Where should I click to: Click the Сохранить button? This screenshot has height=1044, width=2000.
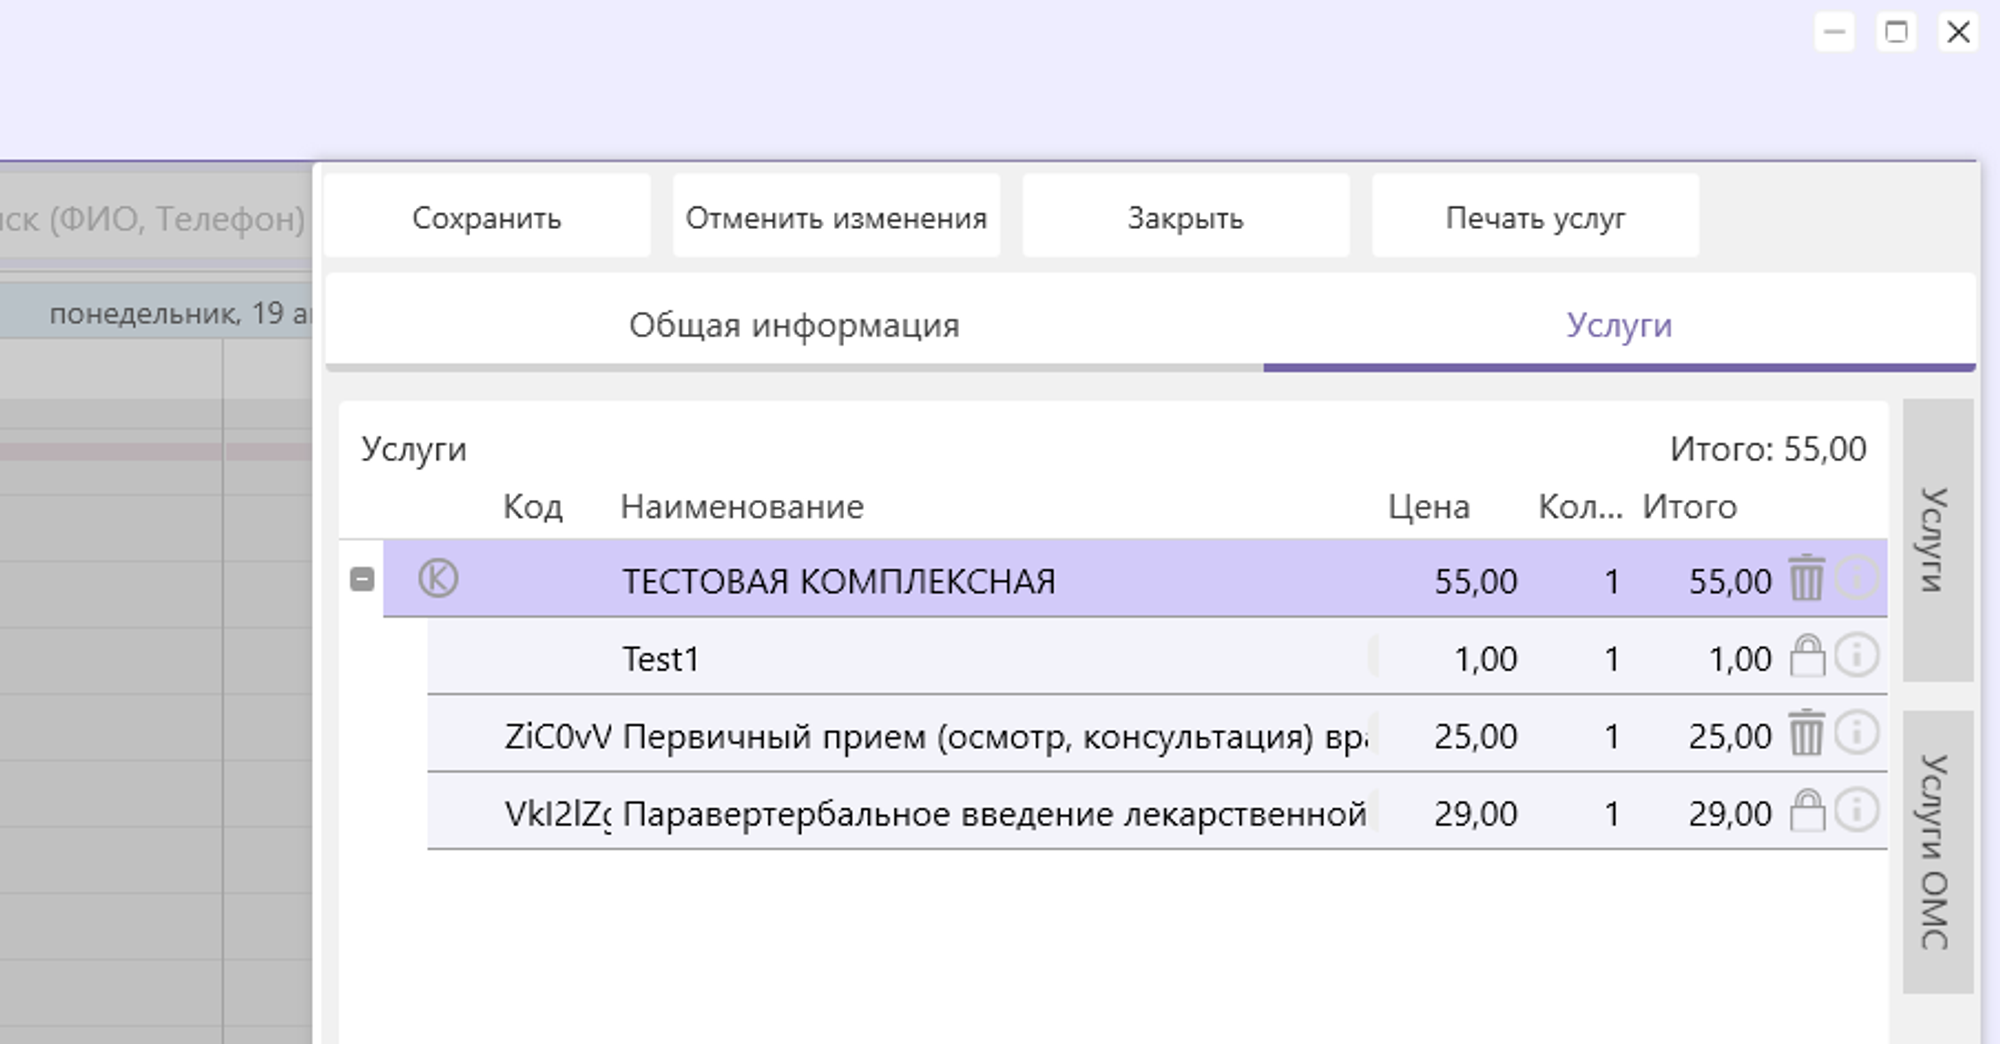[x=487, y=217]
